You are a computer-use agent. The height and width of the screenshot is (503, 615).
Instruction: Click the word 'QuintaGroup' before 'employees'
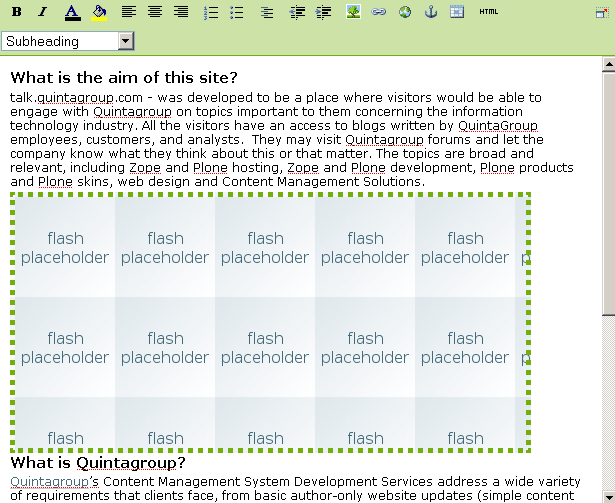pyautogui.click(x=498, y=126)
